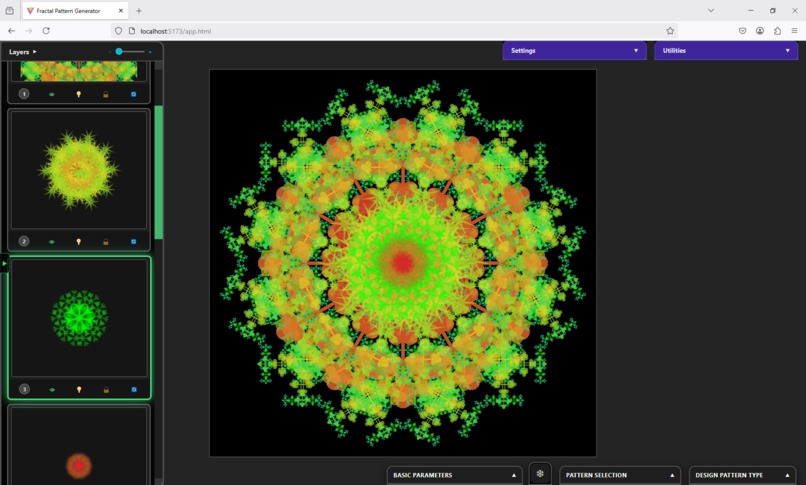The width and height of the screenshot is (806, 485).
Task: Open the Firefox account icon
Action: point(760,31)
